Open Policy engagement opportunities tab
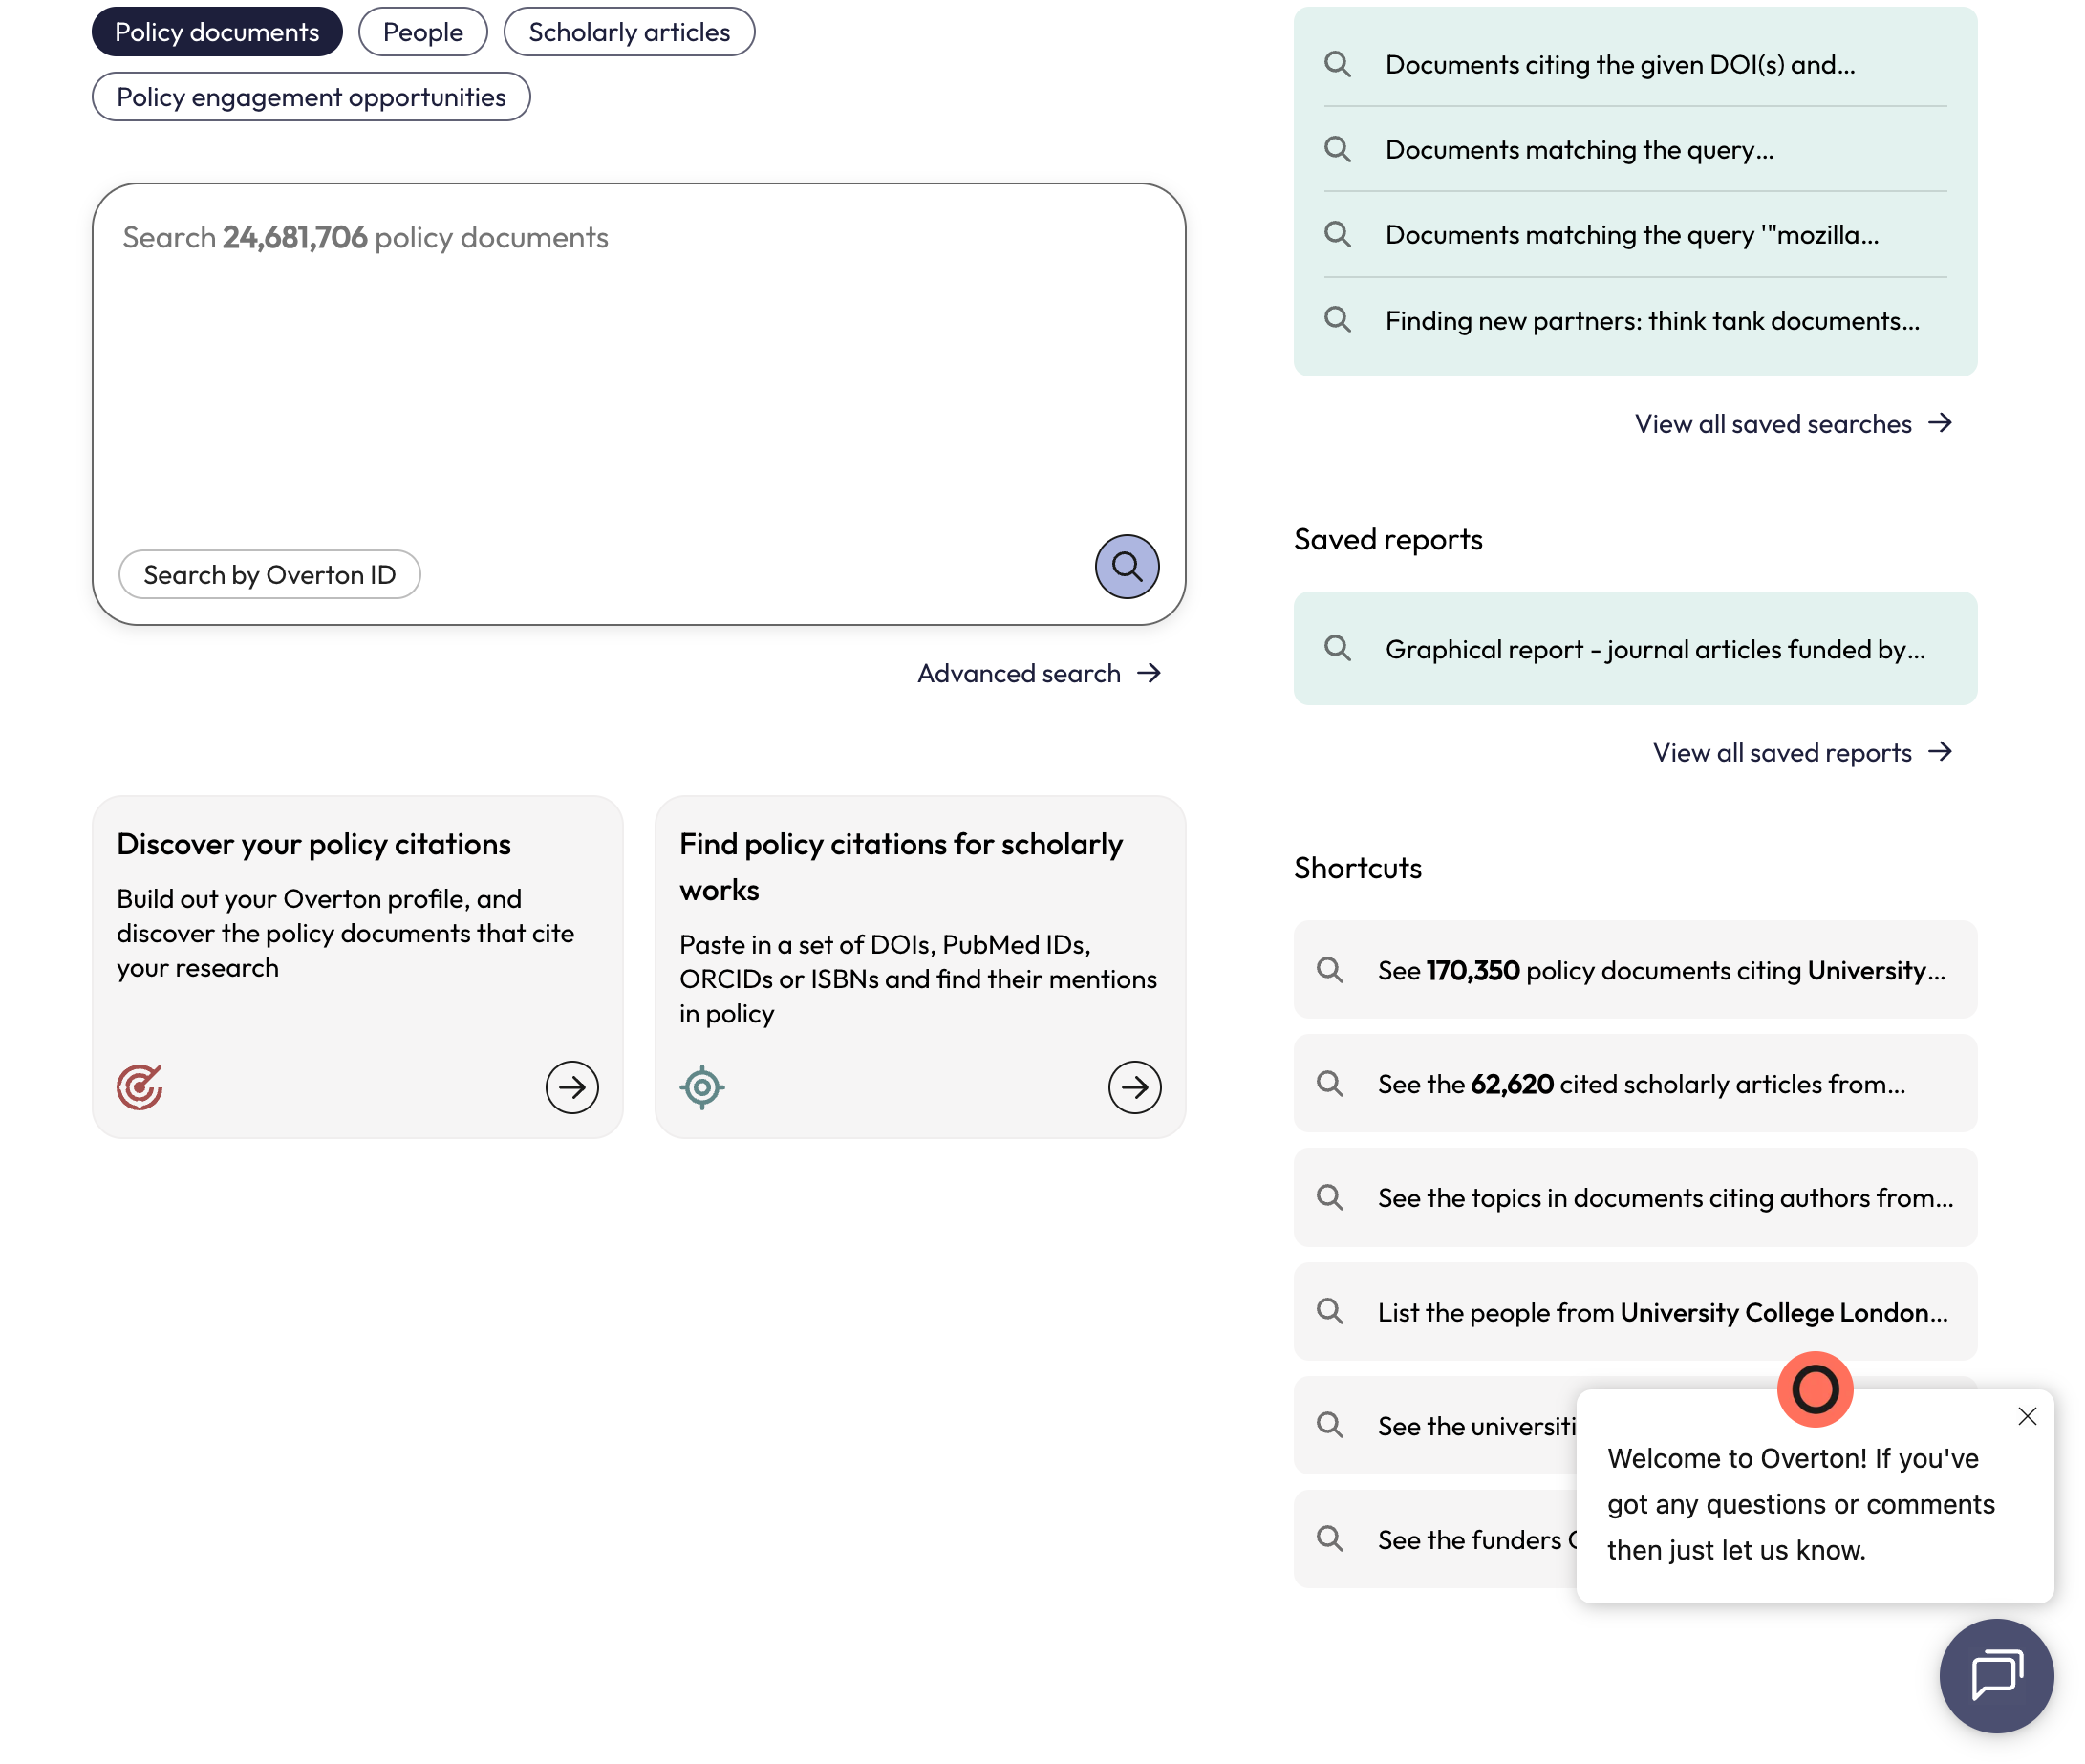Viewport: 2085px width, 1764px height. tap(311, 97)
